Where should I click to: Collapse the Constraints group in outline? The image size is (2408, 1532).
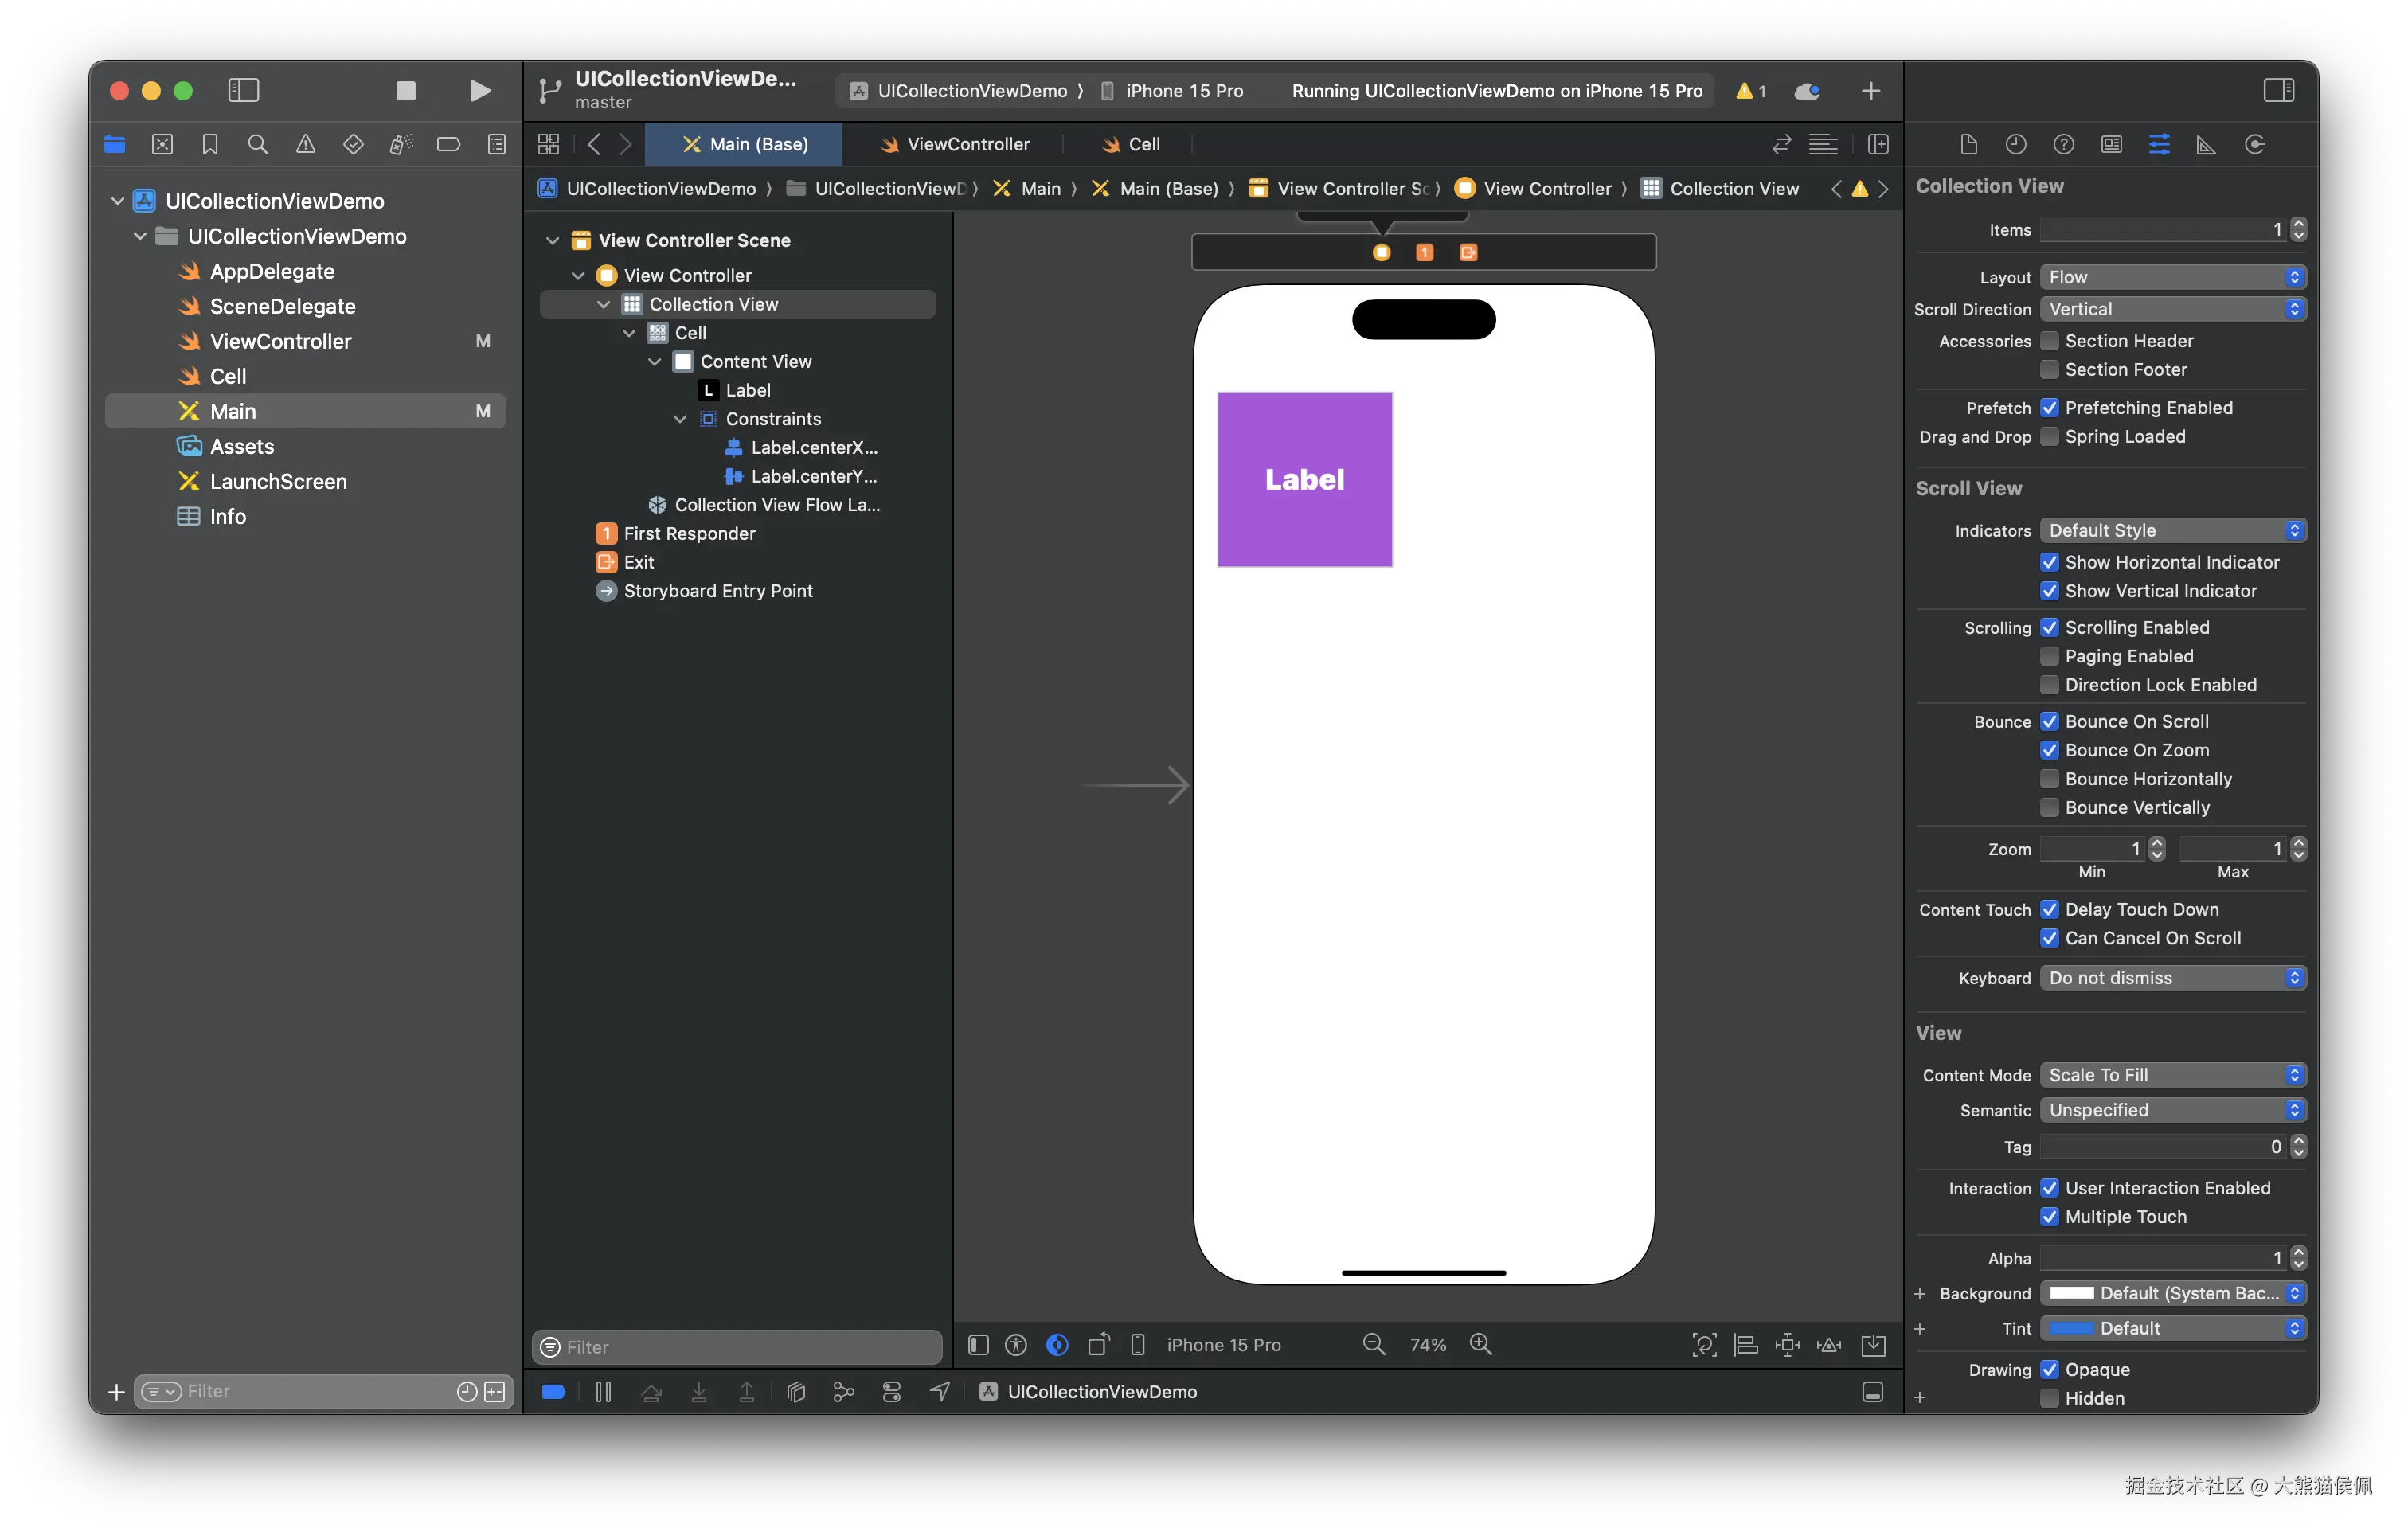coord(680,419)
